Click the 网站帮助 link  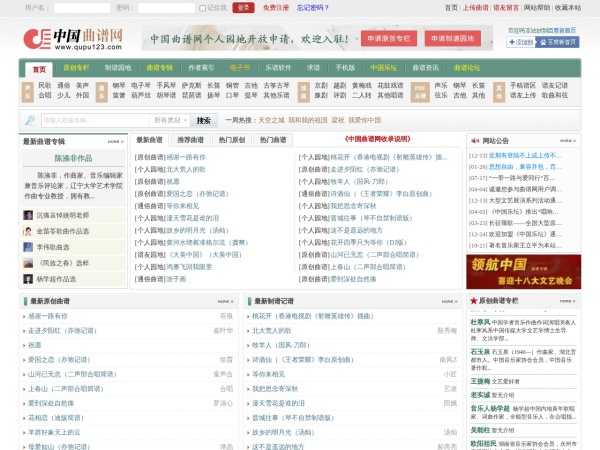pos(536,8)
